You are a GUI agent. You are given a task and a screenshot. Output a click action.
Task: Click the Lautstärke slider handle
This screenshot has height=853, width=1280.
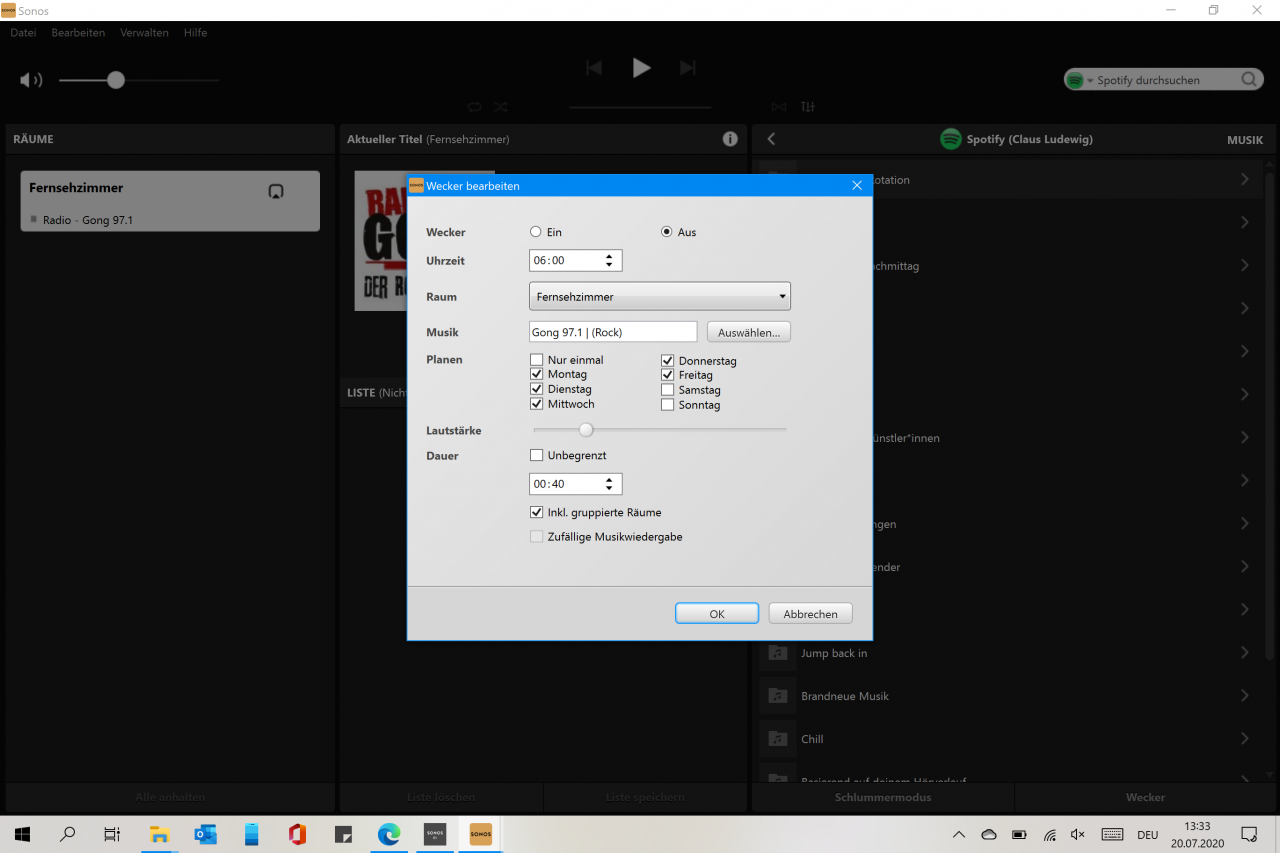(x=586, y=430)
